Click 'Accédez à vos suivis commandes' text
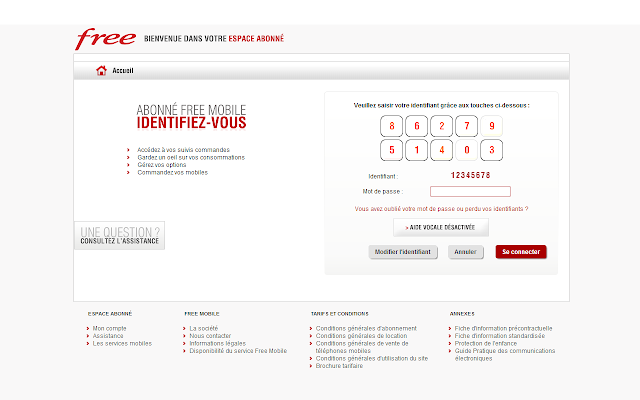 coord(183,150)
